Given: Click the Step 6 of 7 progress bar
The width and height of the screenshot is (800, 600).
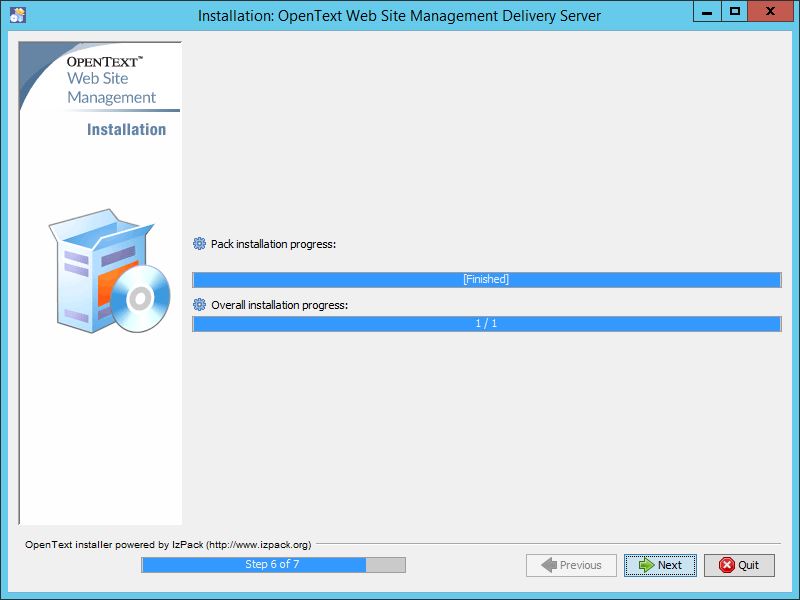Looking at the screenshot, I should click(273, 565).
